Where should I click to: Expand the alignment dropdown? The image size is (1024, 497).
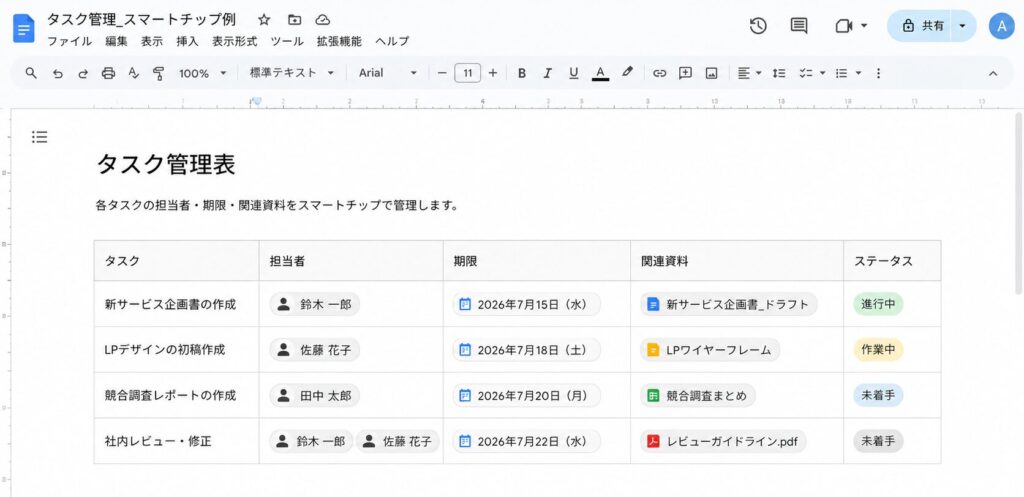point(758,73)
